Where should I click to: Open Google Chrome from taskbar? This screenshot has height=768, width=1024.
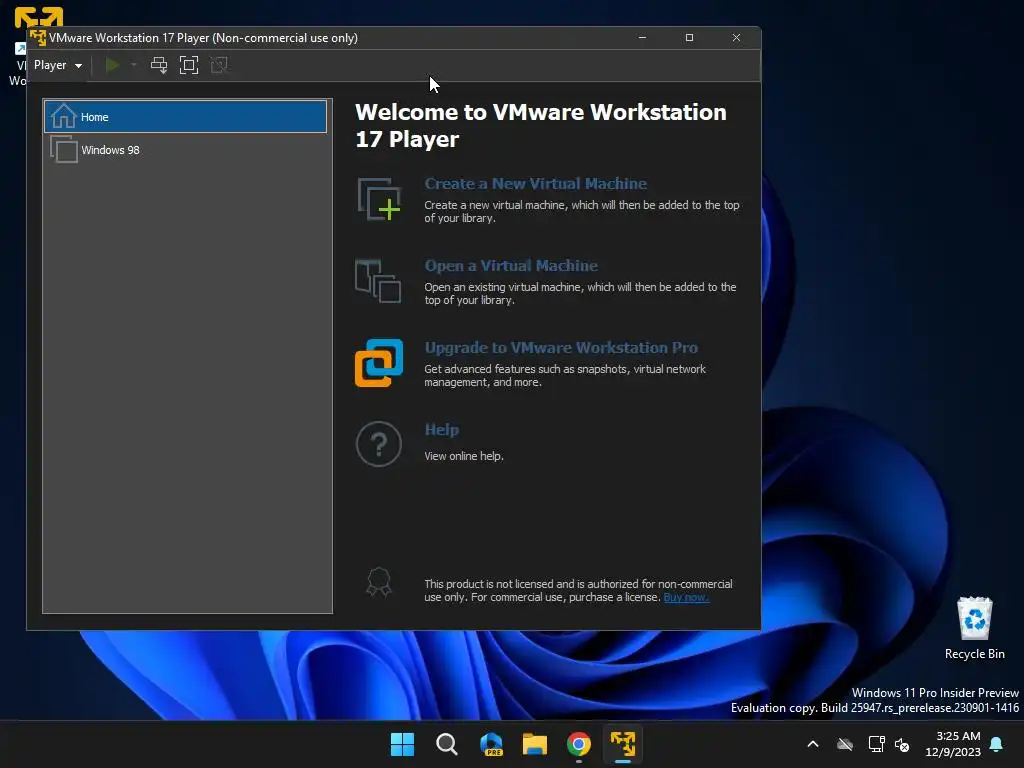[x=579, y=744]
